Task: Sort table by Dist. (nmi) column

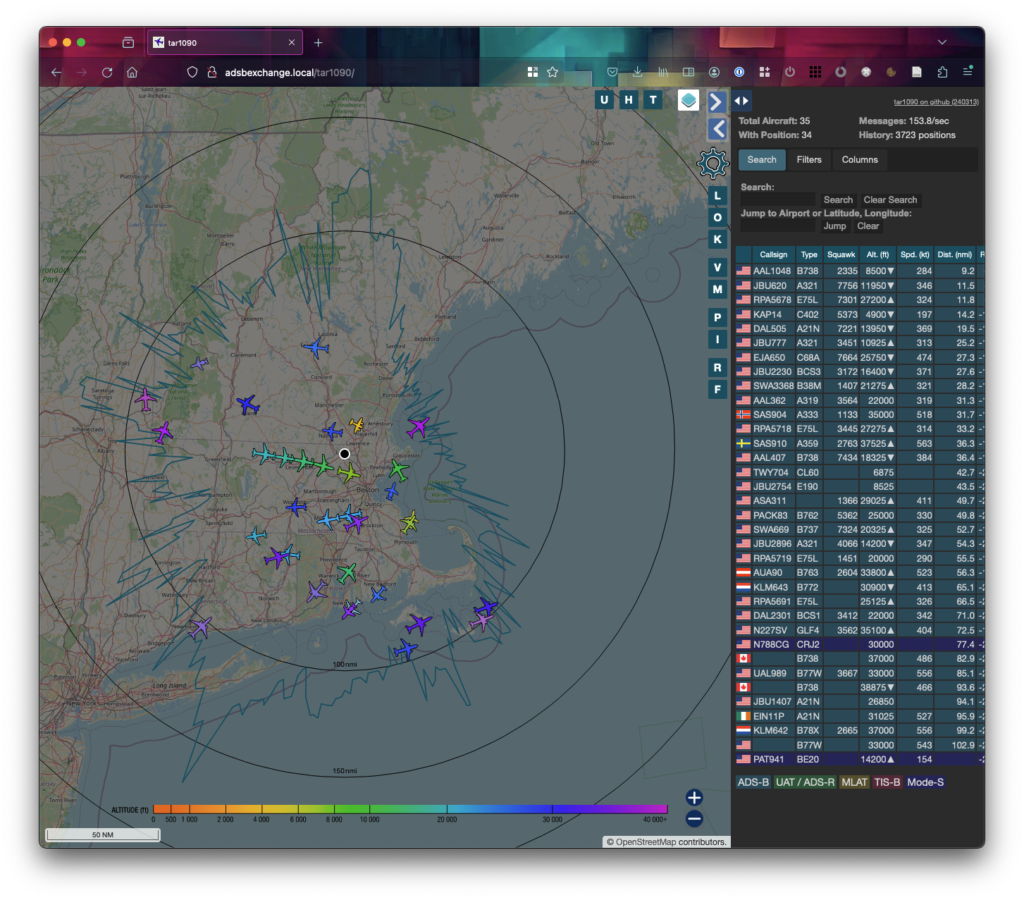Action: tap(954, 255)
